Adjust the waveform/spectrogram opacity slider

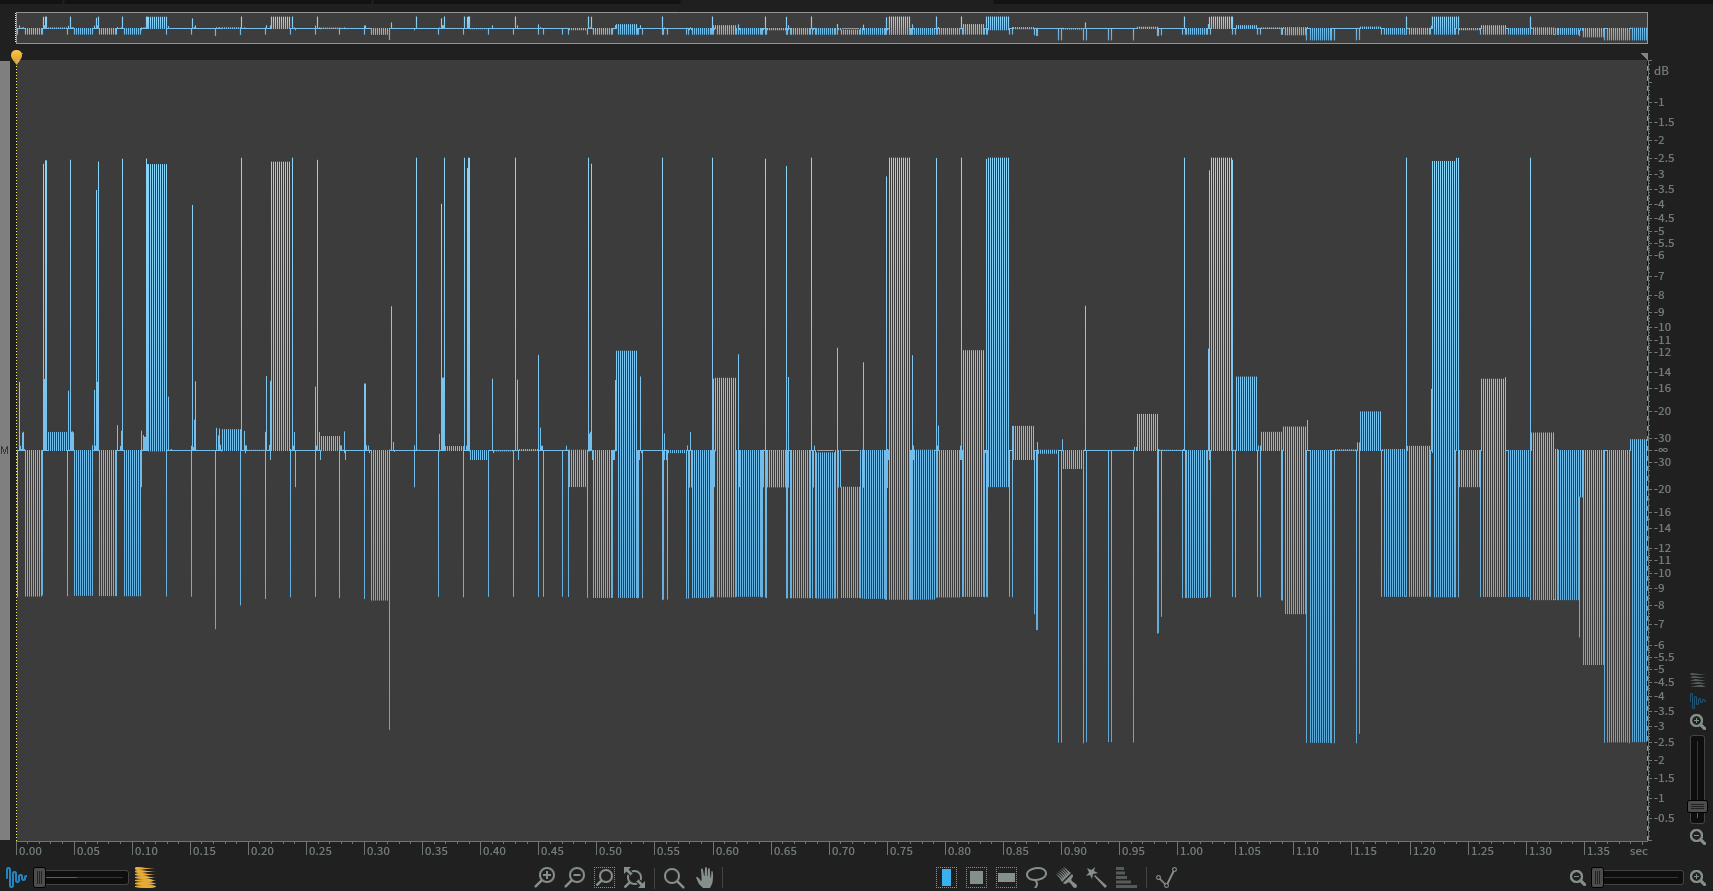point(82,878)
